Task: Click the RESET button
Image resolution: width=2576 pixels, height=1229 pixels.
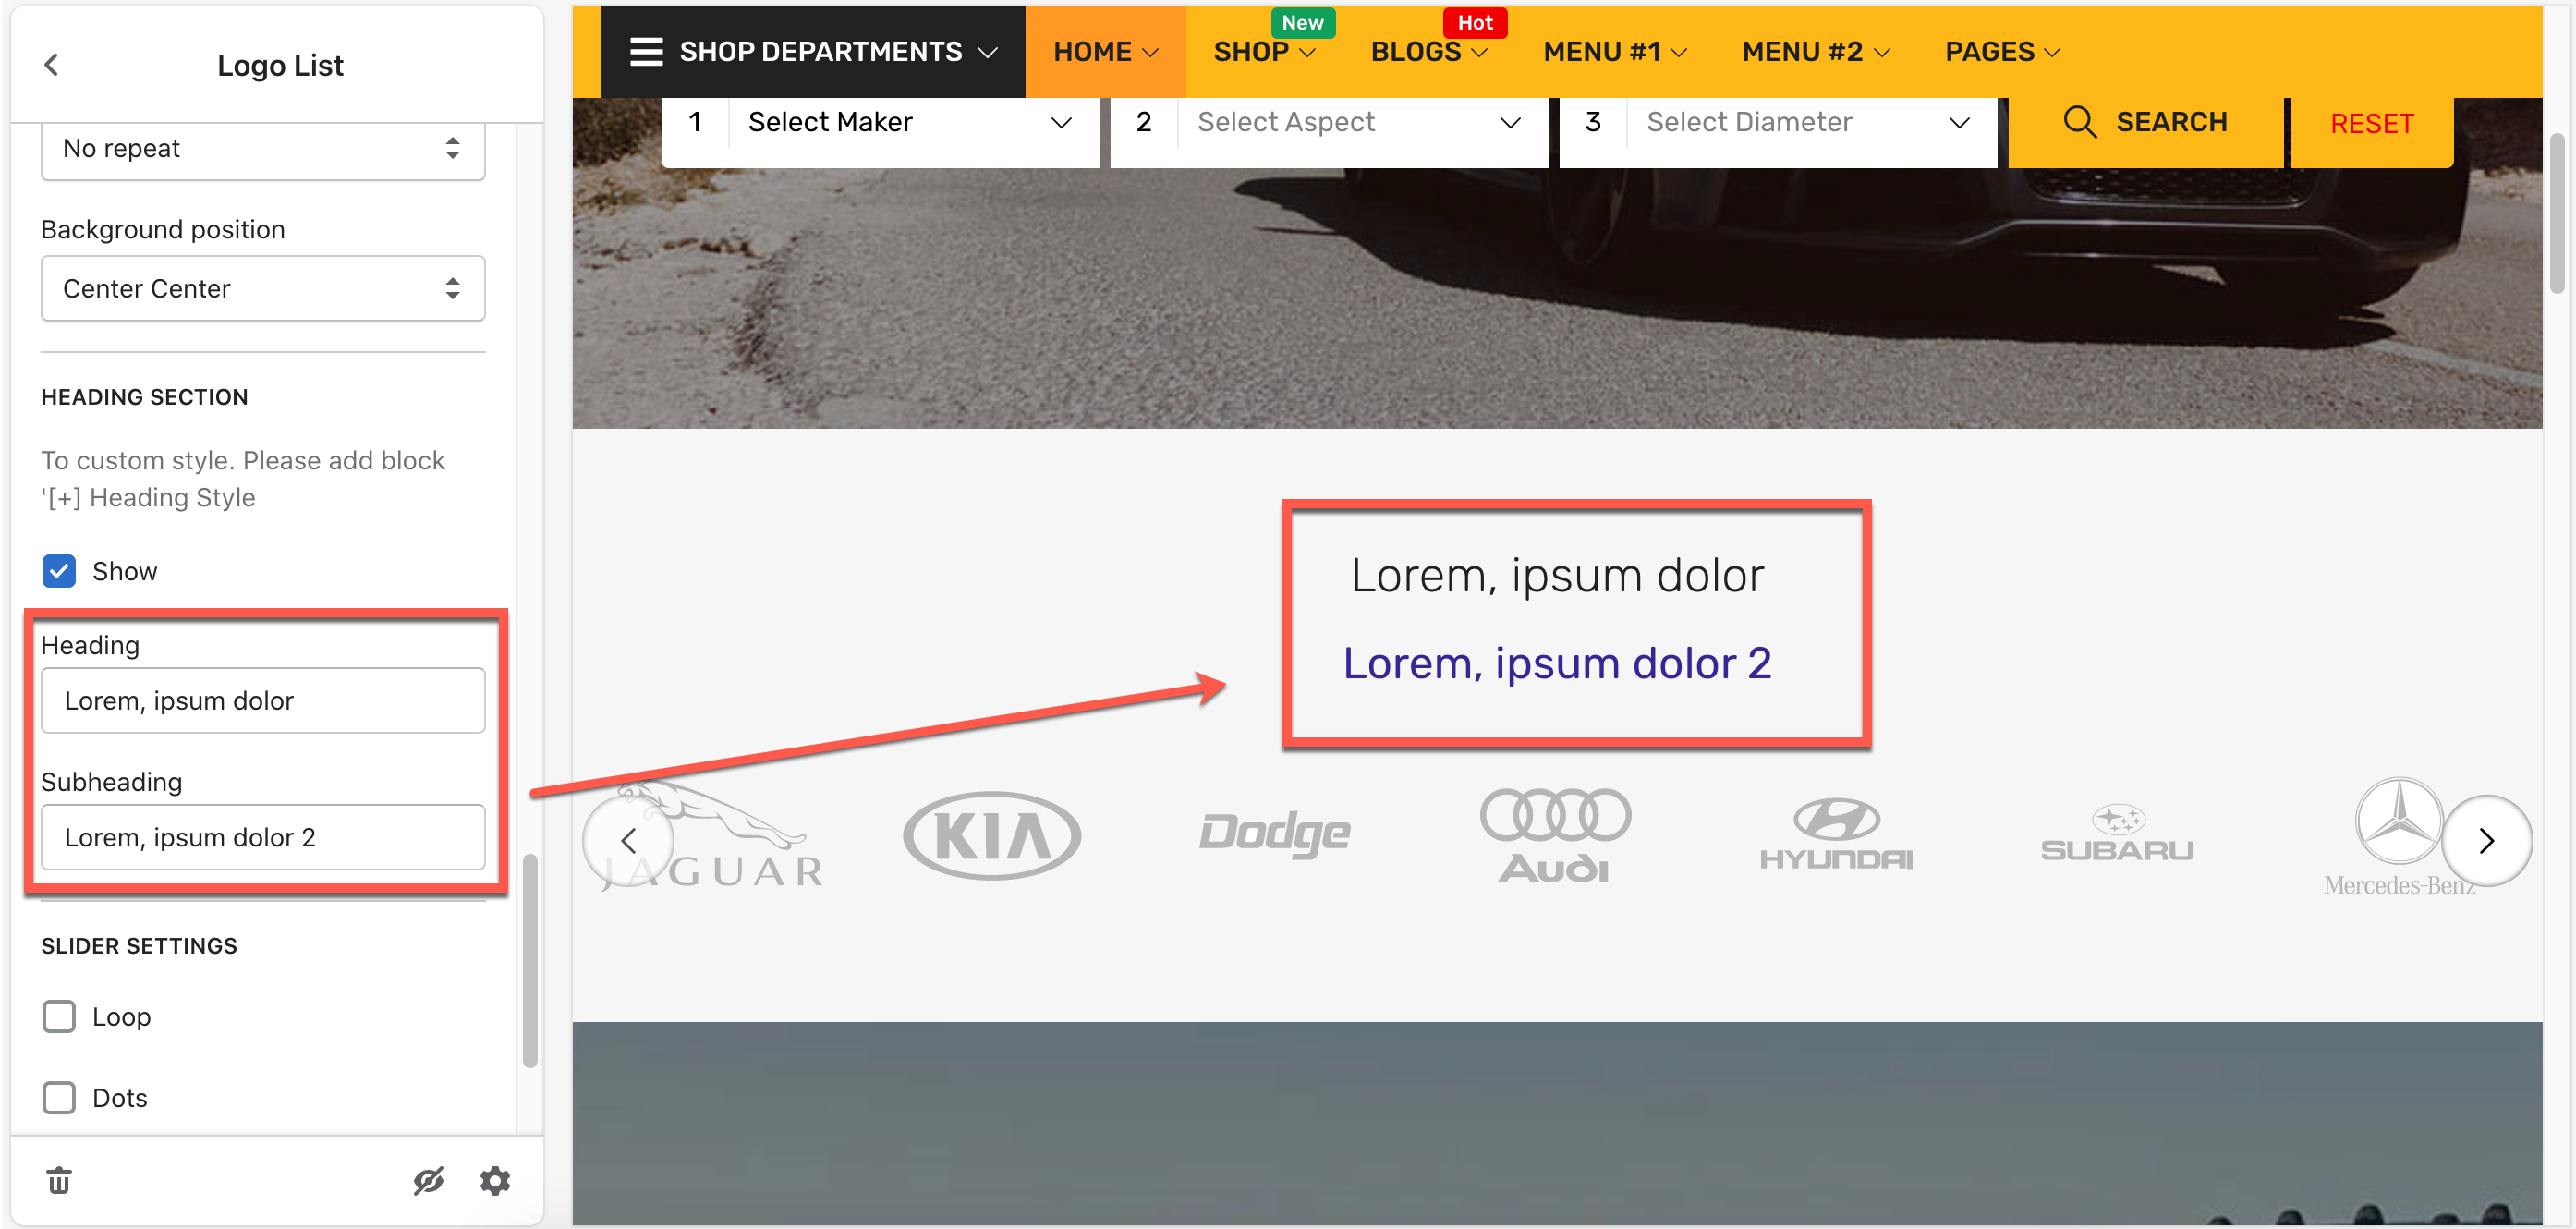Action: tap(2371, 124)
